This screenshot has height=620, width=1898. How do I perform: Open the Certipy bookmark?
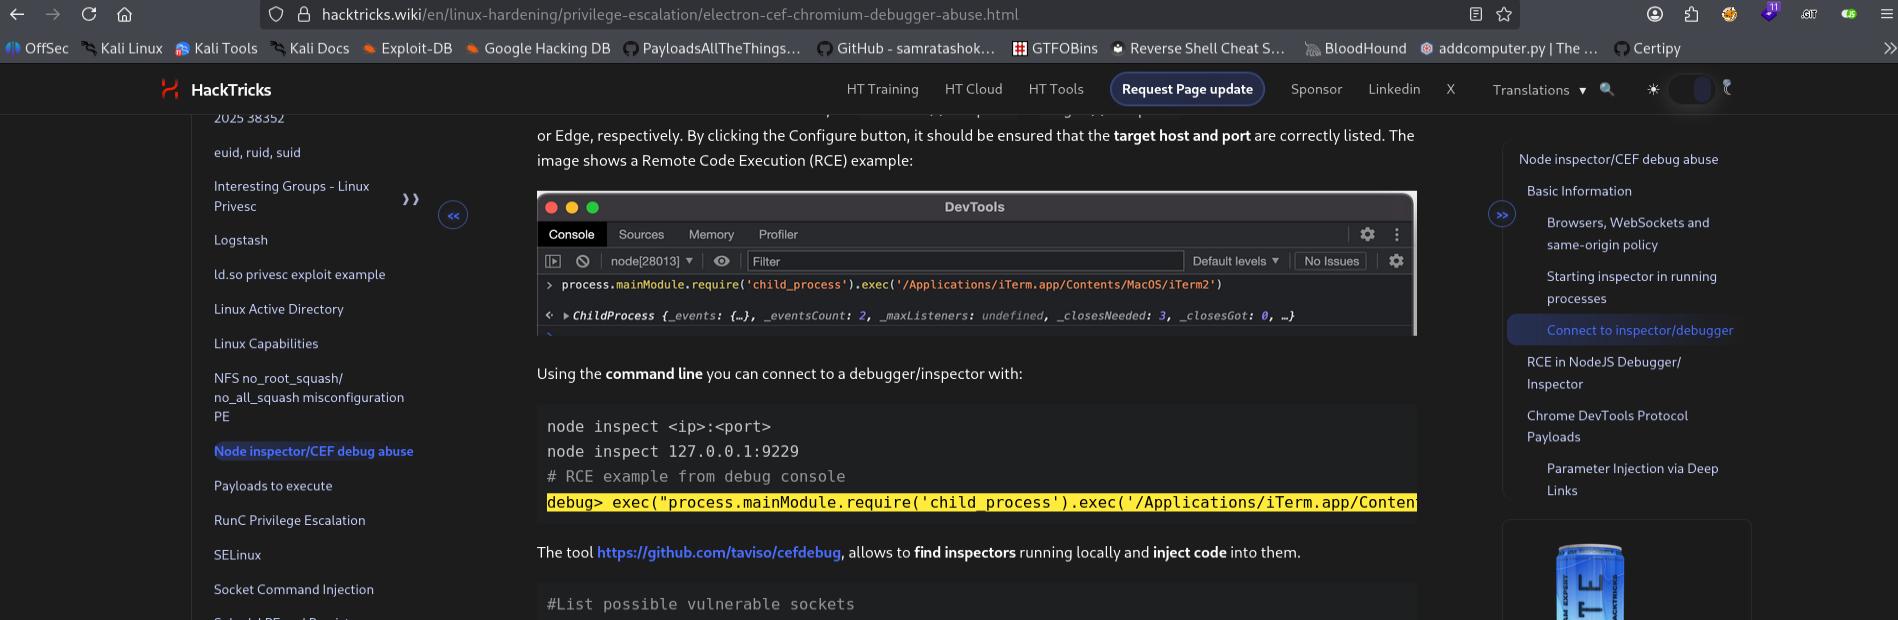[x=1648, y=48]
